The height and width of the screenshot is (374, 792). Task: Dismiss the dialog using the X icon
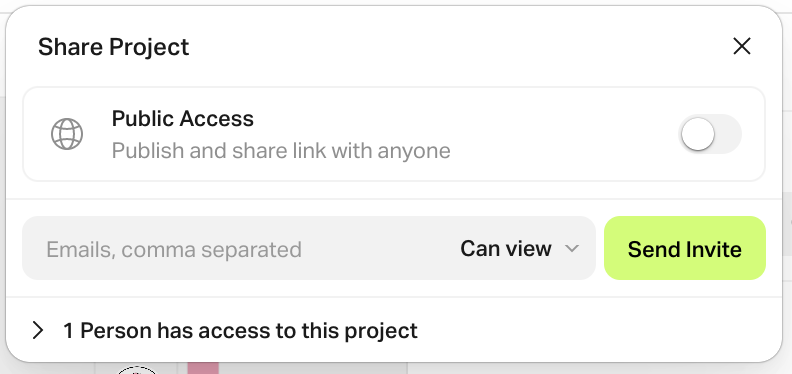(x=741, y=46)
